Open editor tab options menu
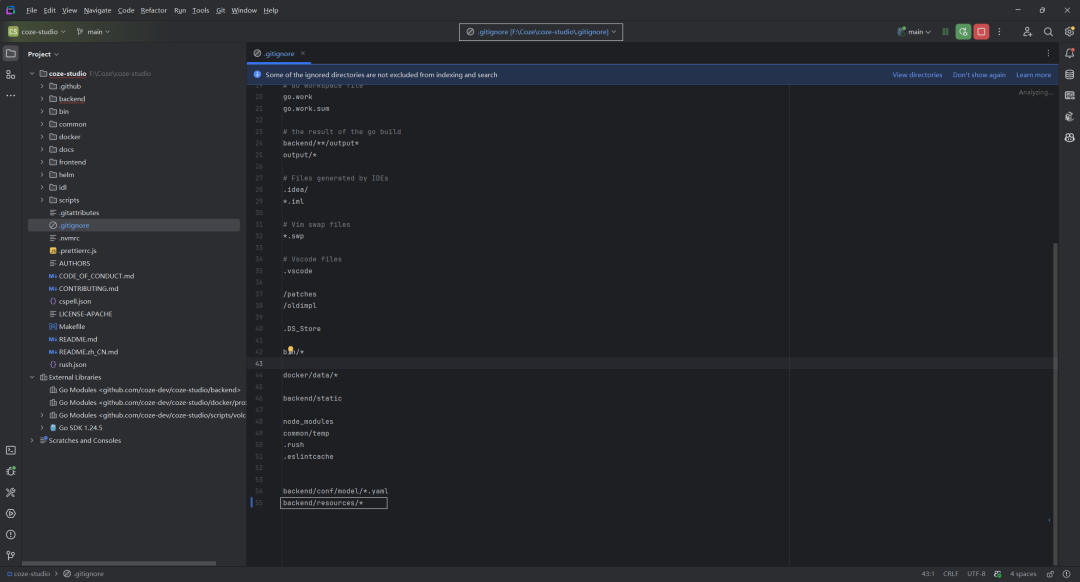Screen dimensions: 1080x582 tap(1048, 54)
